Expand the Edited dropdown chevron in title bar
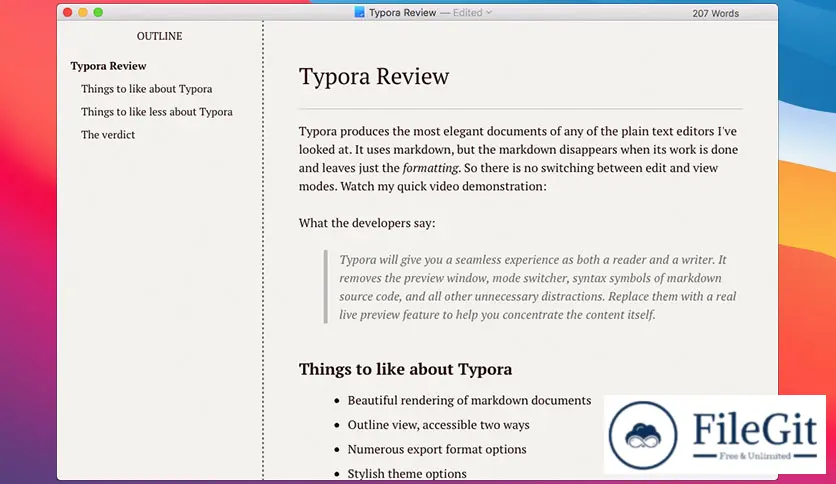 [x=489, y=12]
